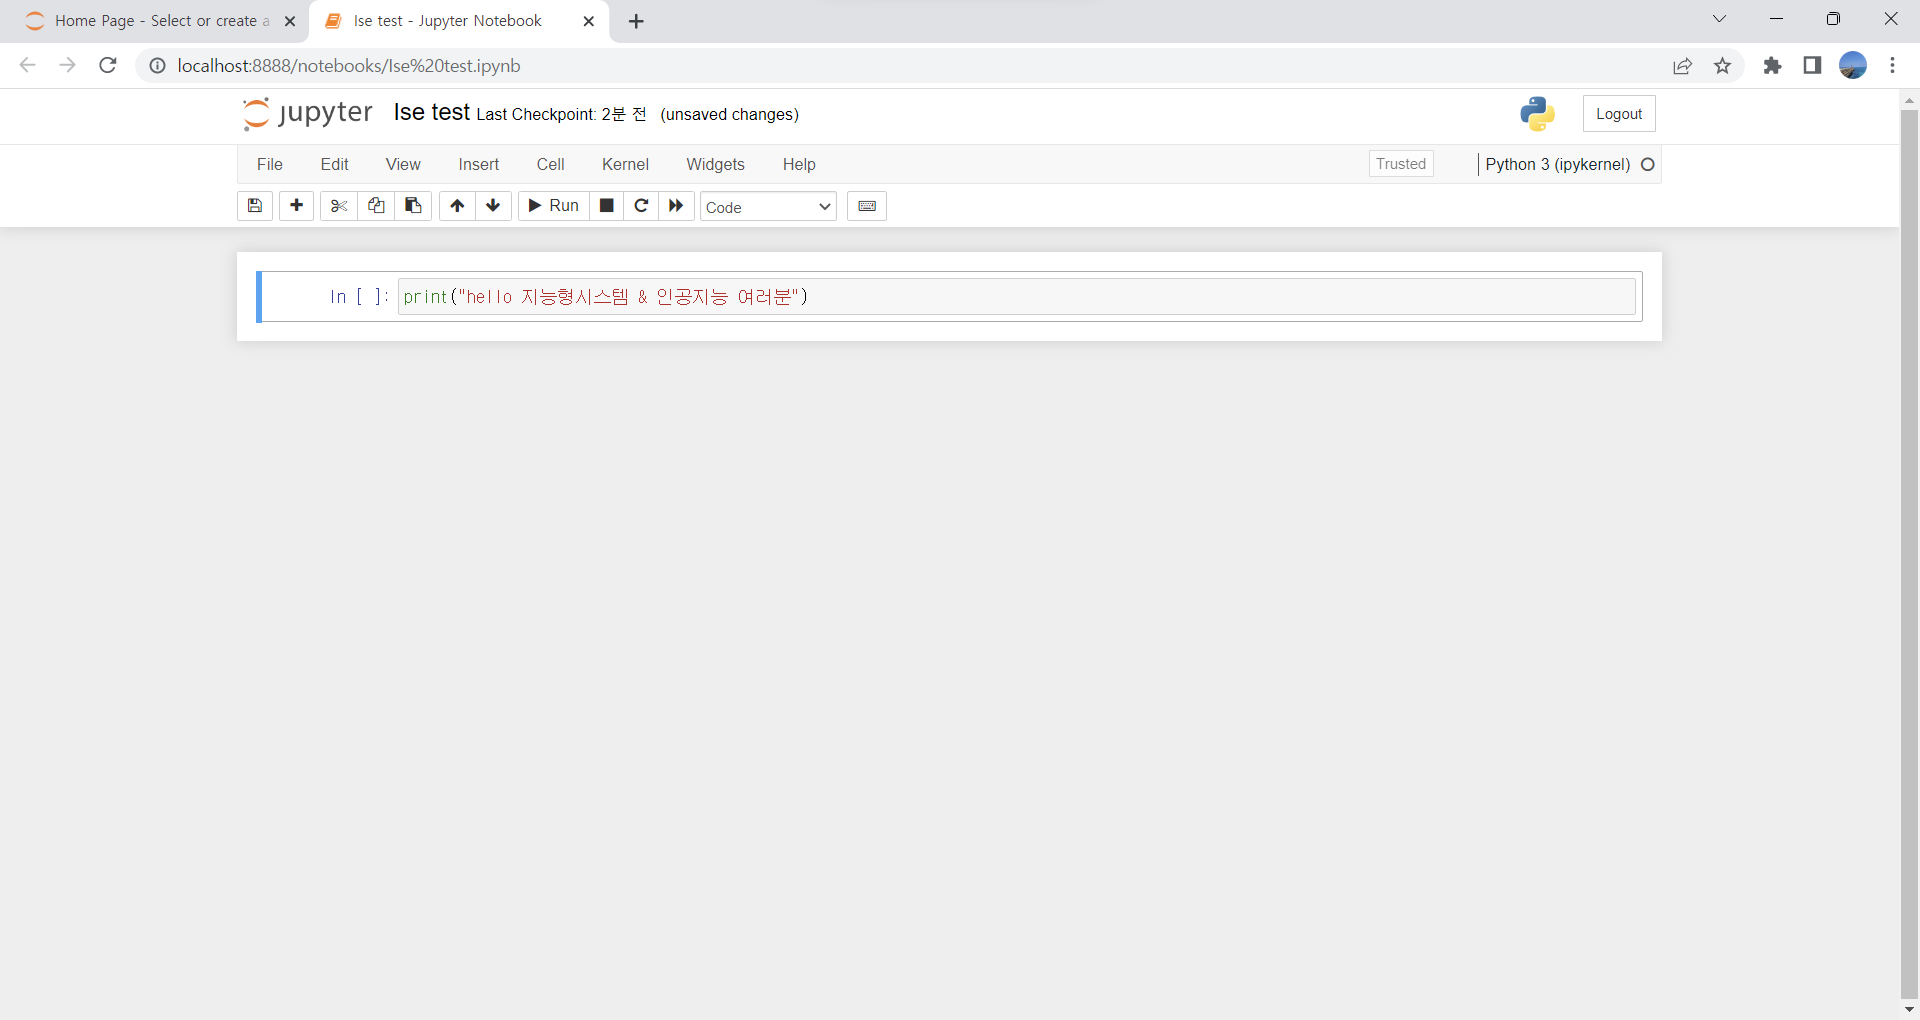Screen dimensions: 1920x1020
Task: Save the notebook with the floppy disk icon
Action: coord(255,206)
